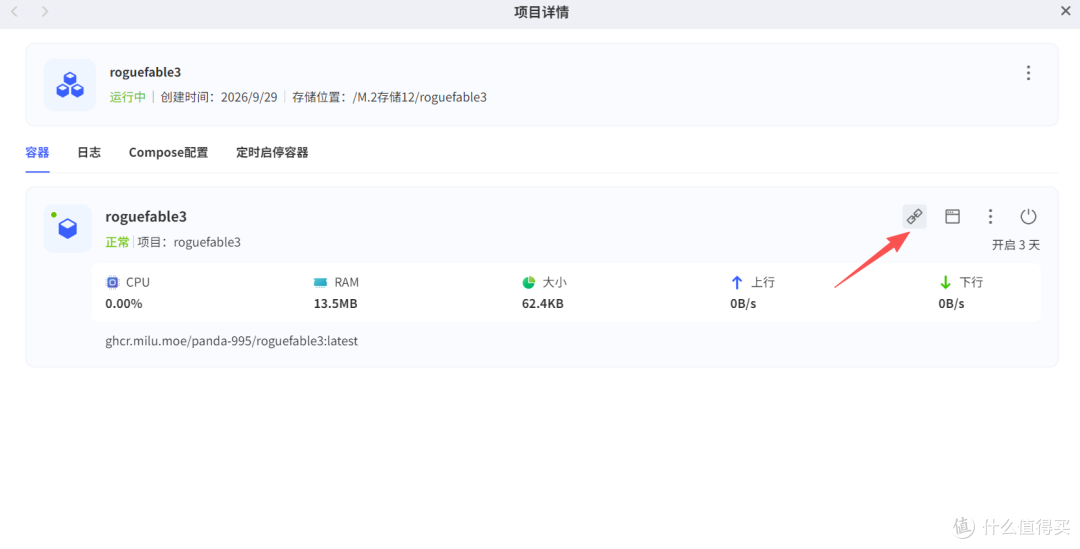Open the container terminal window icon
The height and width of the screenshot is (549, 1080).
coord(952,216)
